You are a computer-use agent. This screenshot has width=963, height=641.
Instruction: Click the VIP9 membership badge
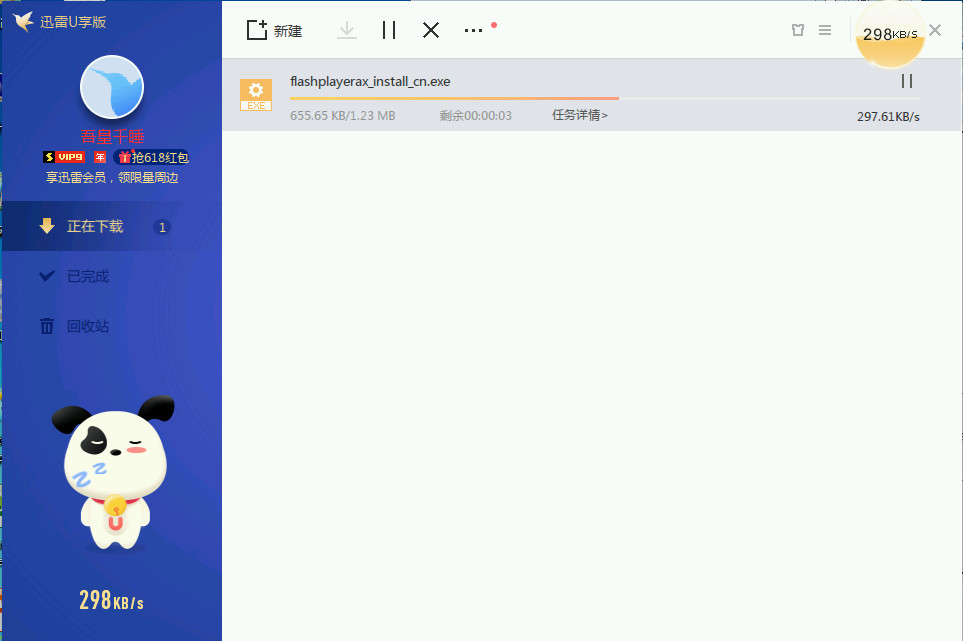point(65,157)
